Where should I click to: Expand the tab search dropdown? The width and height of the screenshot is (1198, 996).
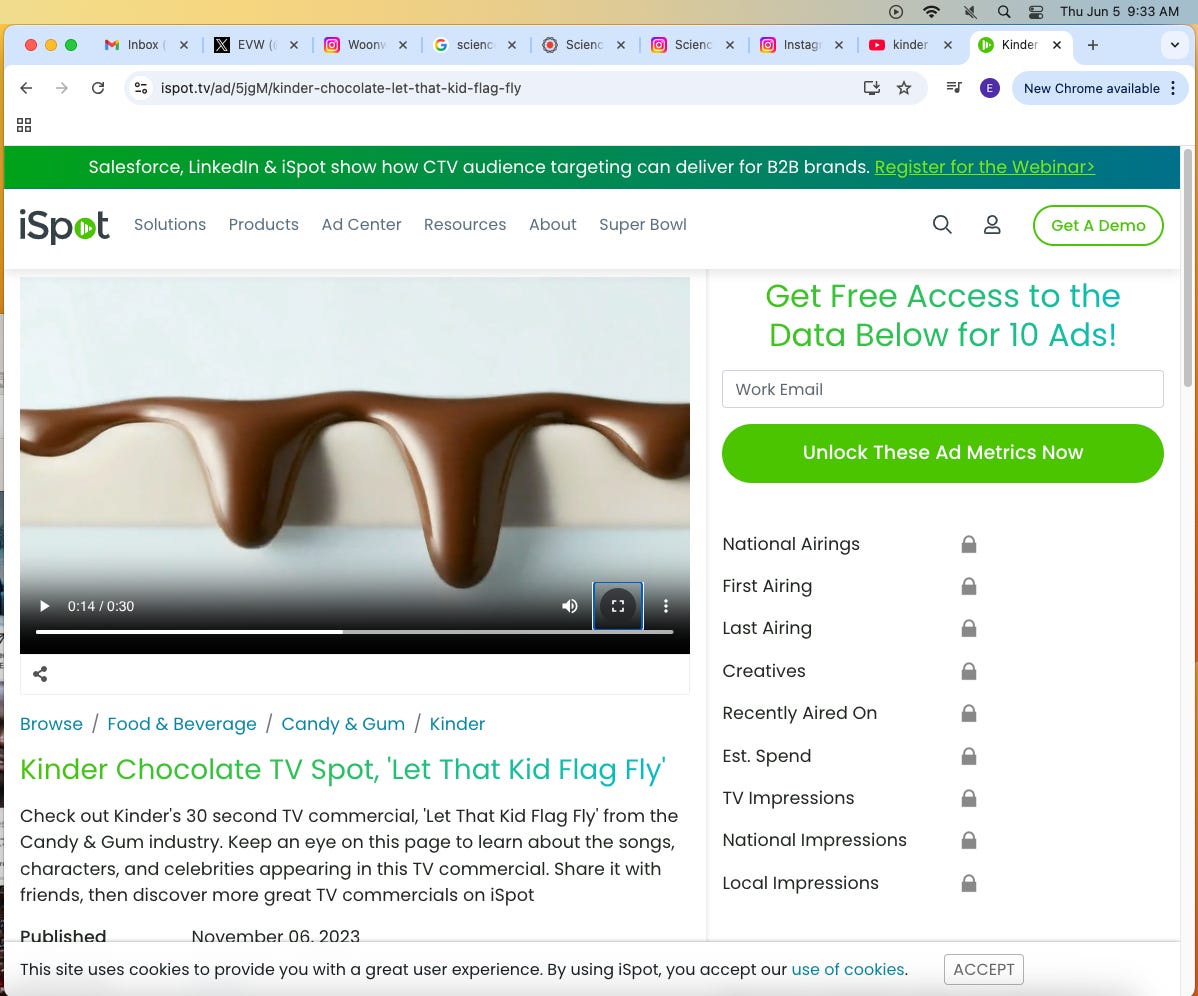pyautogui.click(x=1174, y=45)
